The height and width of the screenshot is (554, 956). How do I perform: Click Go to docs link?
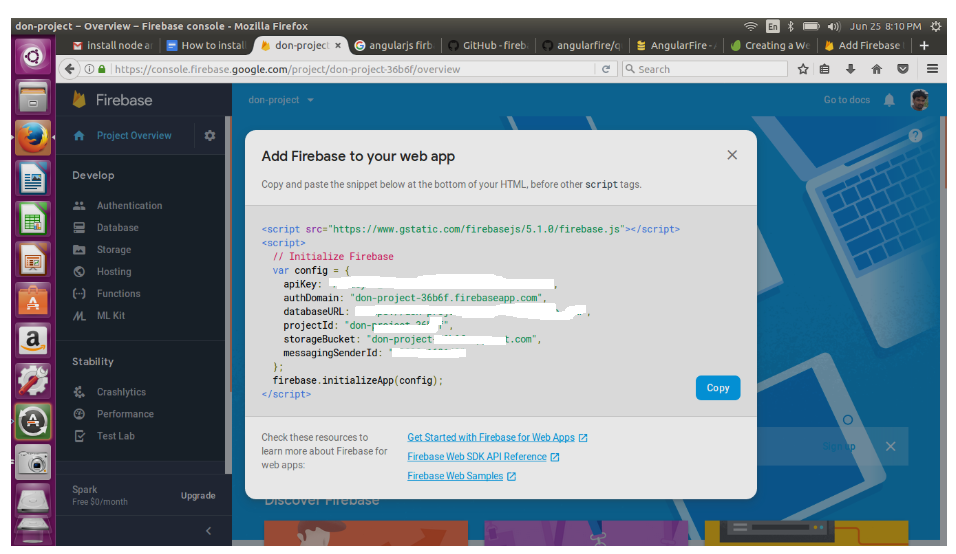[846, 100]
